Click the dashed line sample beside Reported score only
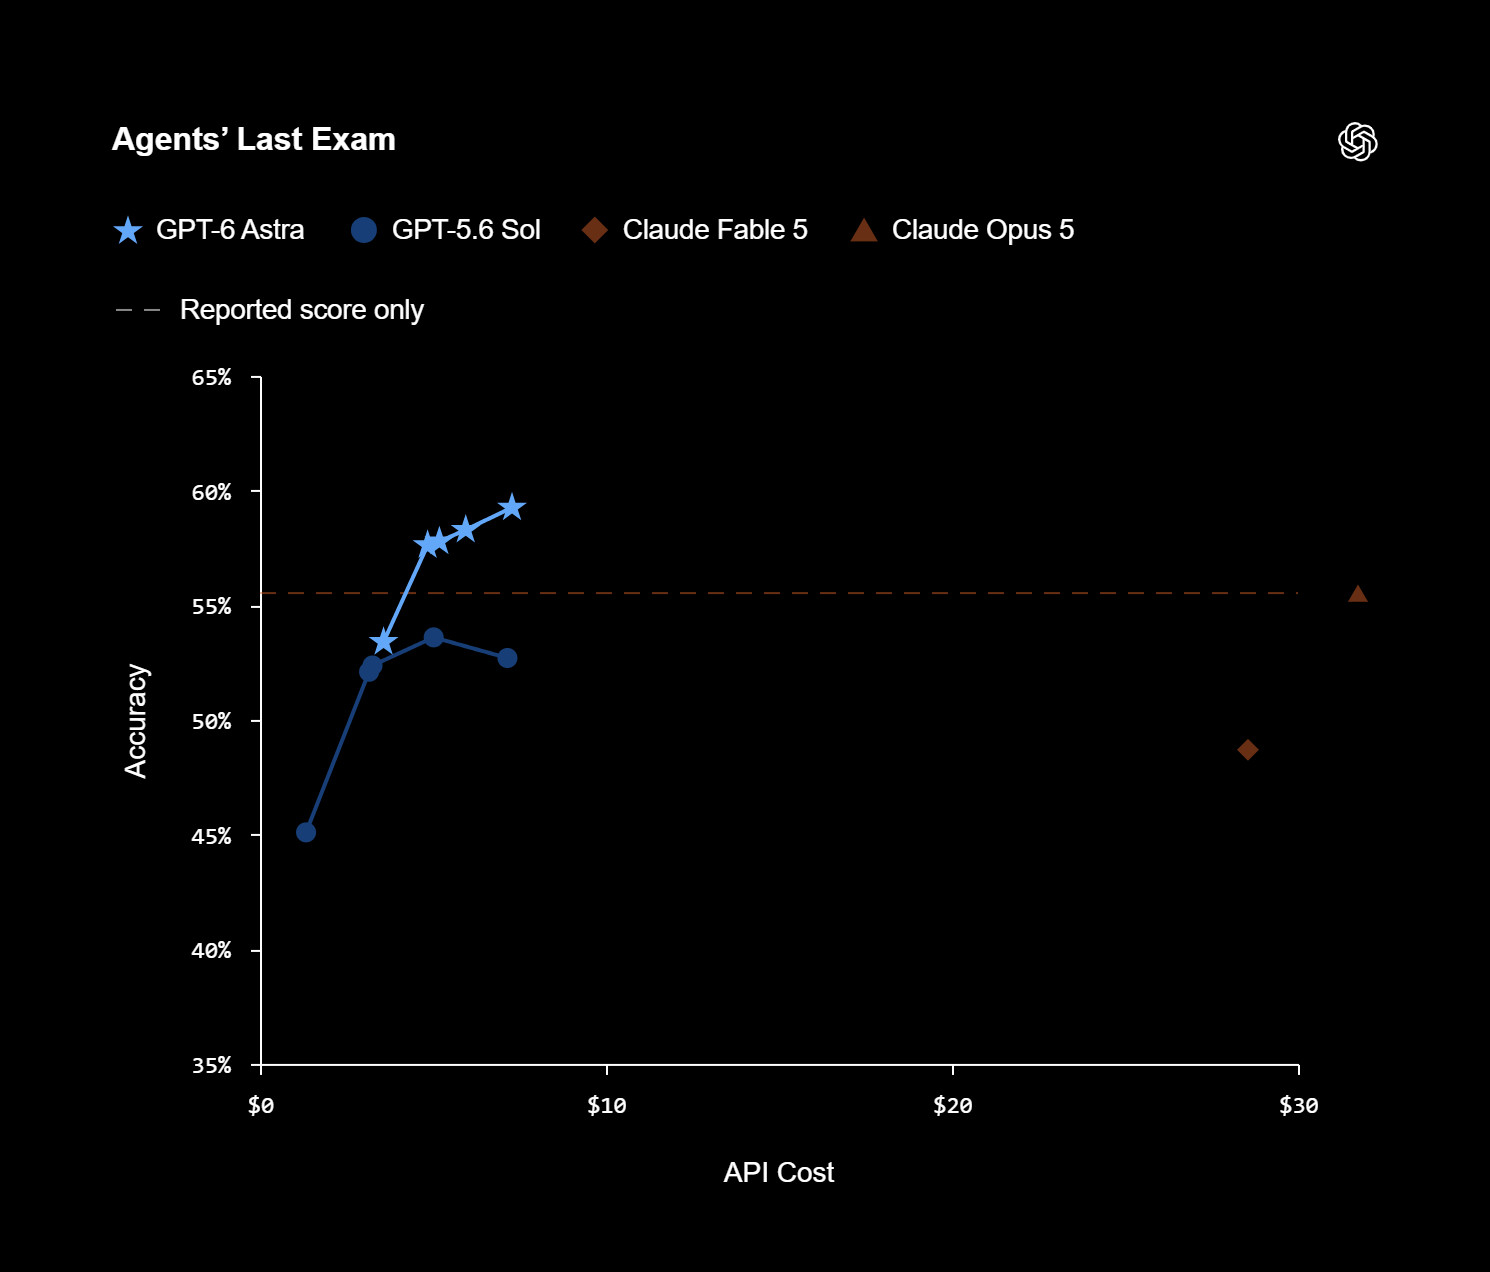 point(138,310)
